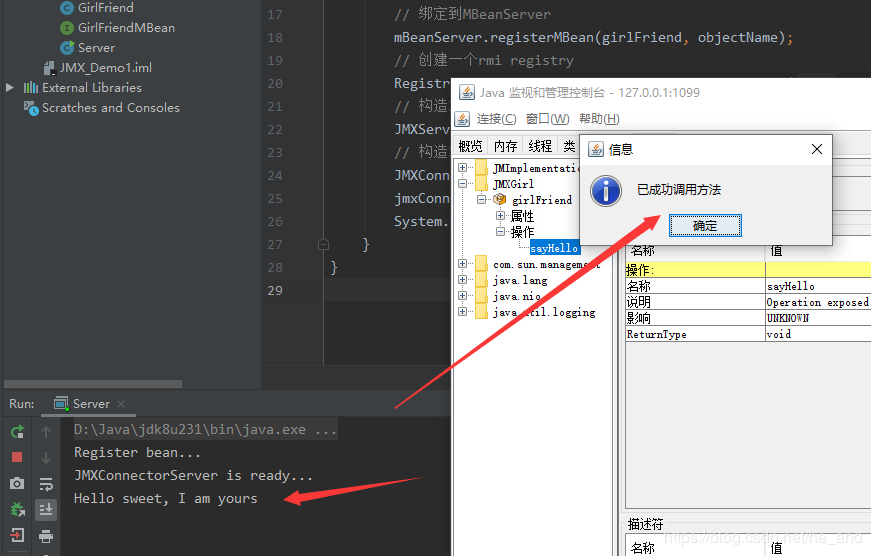Expand the java.nio node

click(462, 295)
